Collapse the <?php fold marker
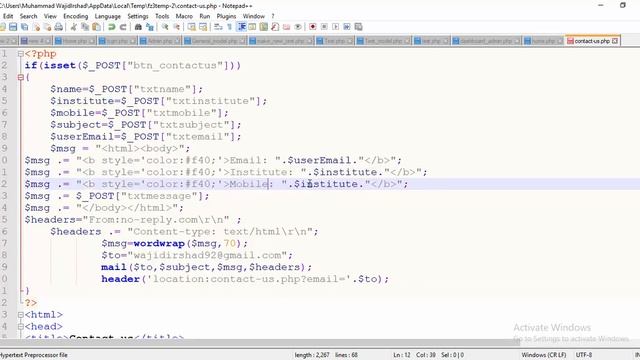The width and height of the screenshot is (640, 360). point(20,53)
